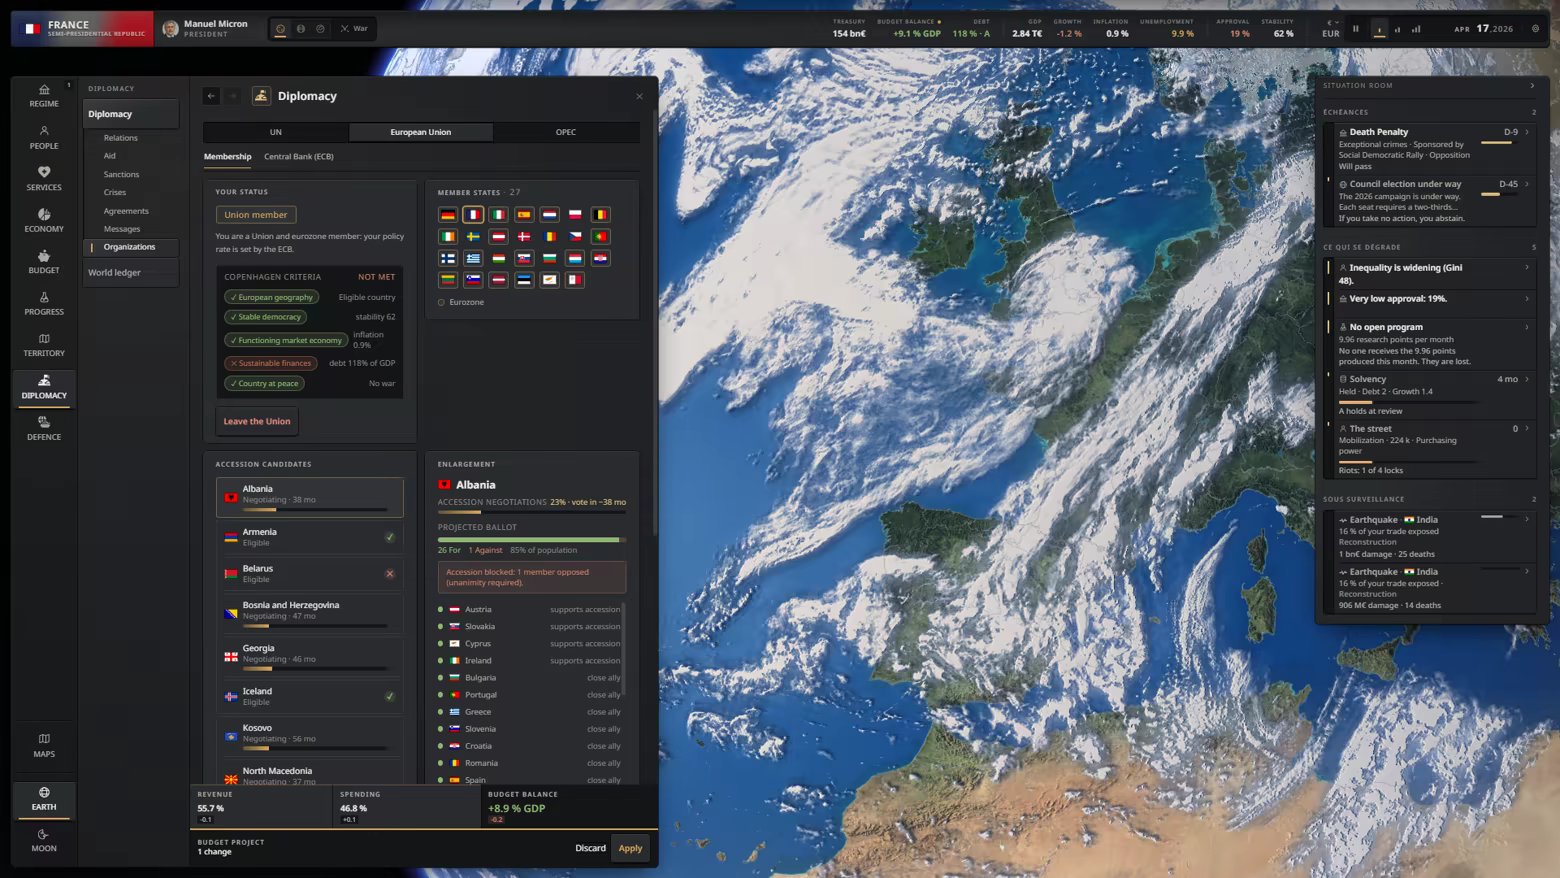
Task: Toggle the green check on the Armenia candidate
Action: coord(390,537)
